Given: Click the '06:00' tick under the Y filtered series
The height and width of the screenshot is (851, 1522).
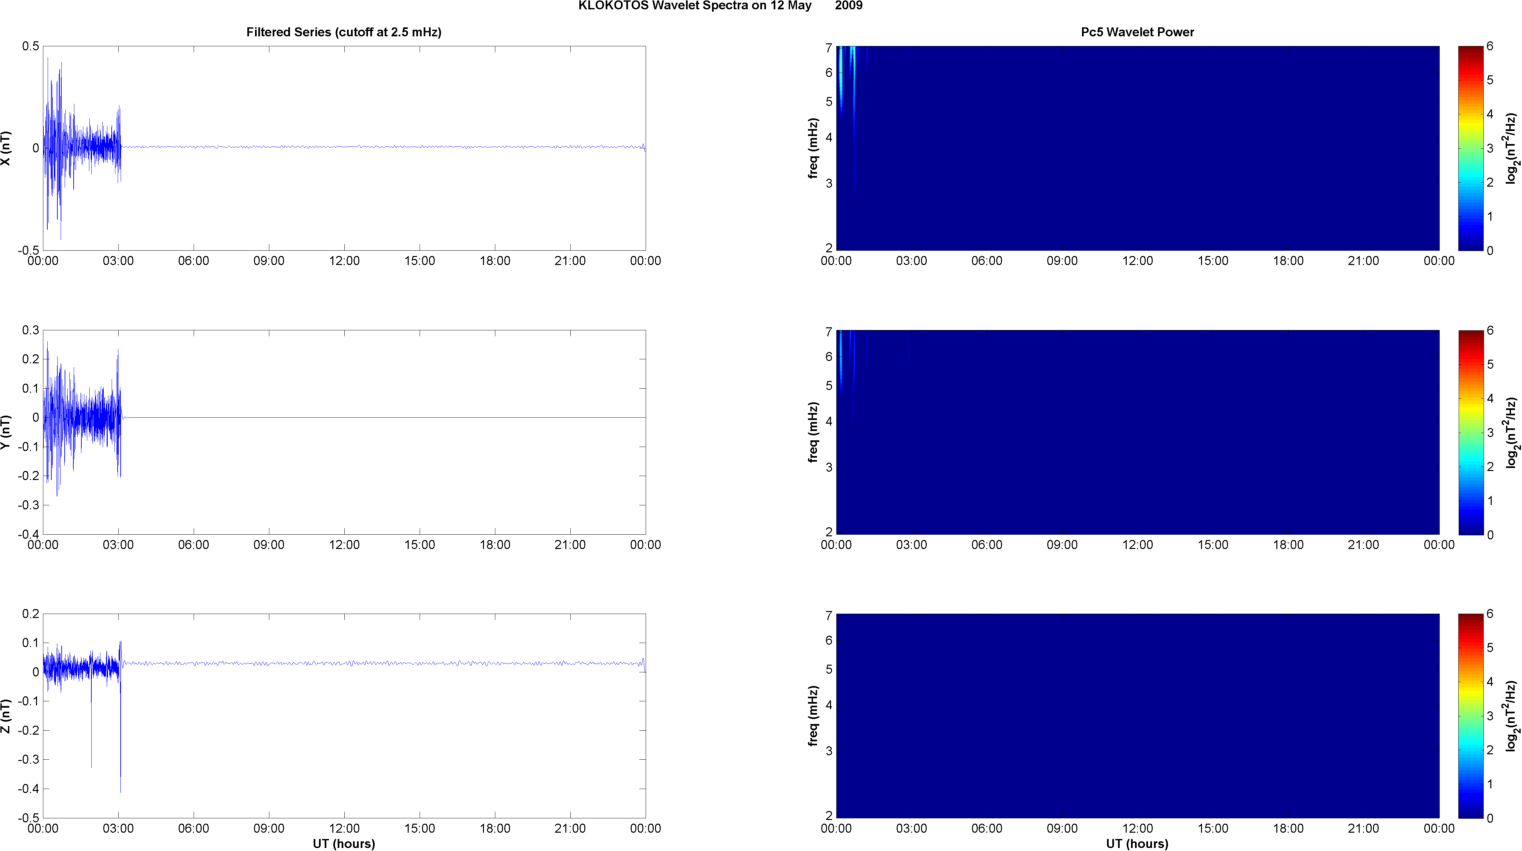Looking at the screenshot, I should (193, 545).
